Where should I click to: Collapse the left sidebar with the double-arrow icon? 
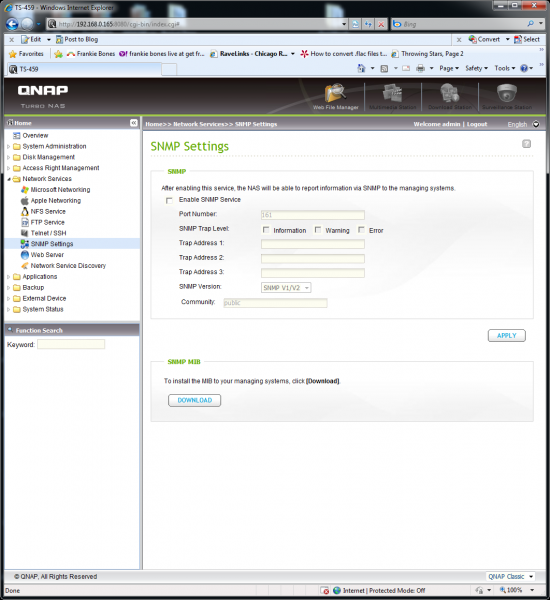click(134, 123)
